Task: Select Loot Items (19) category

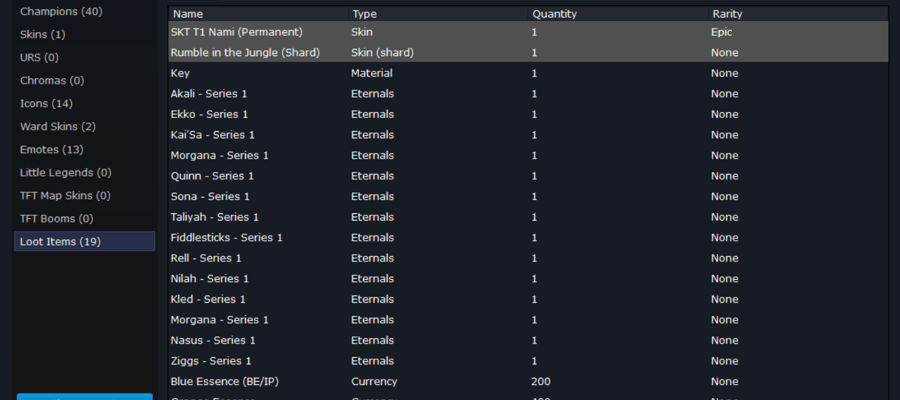Action: tap(84, 241)
